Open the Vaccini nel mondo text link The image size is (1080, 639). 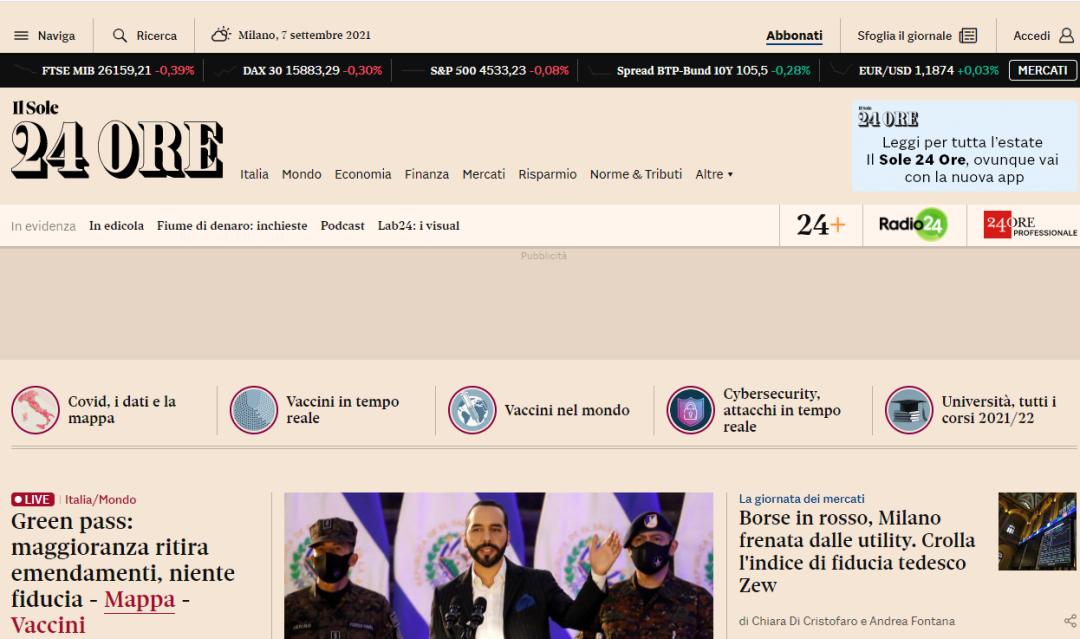567,410
